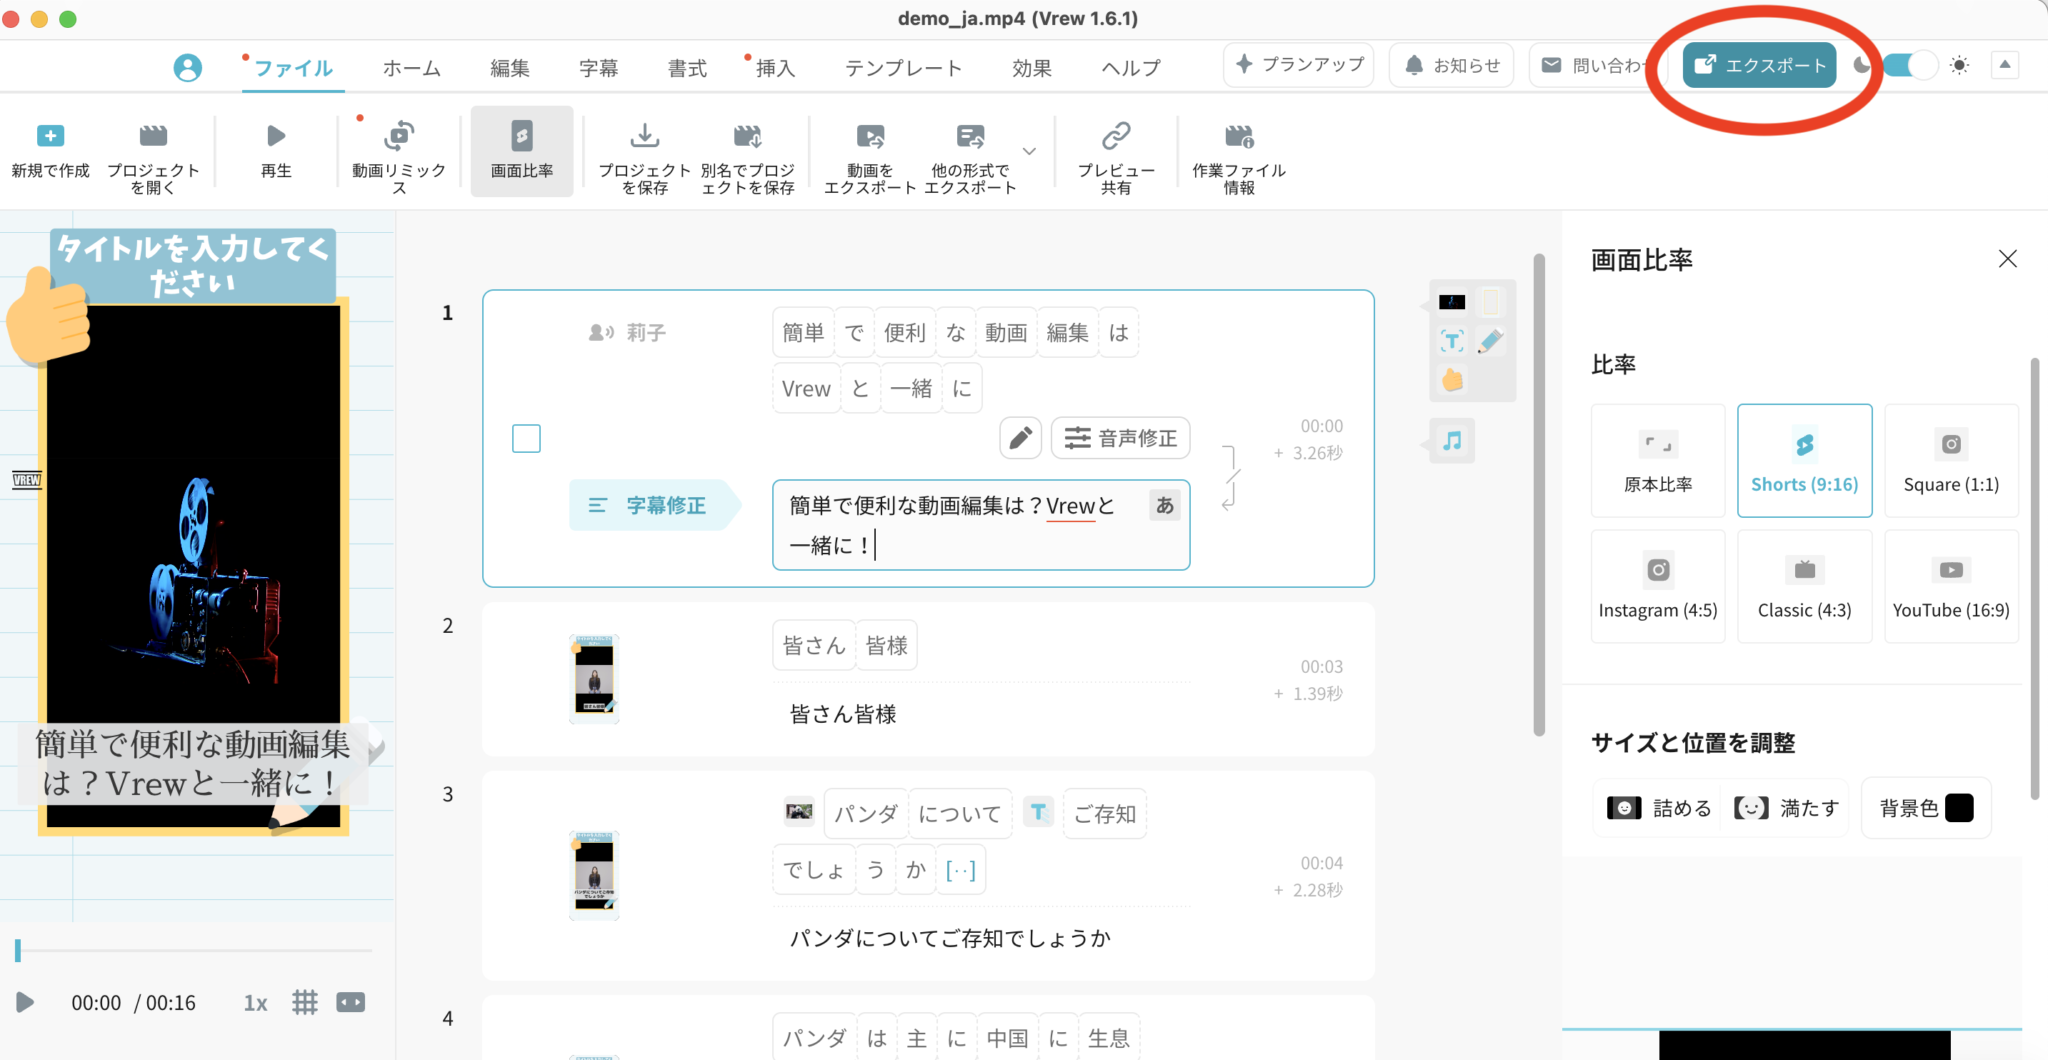
Task: Open the 効果 tab
Action: 1032,68
